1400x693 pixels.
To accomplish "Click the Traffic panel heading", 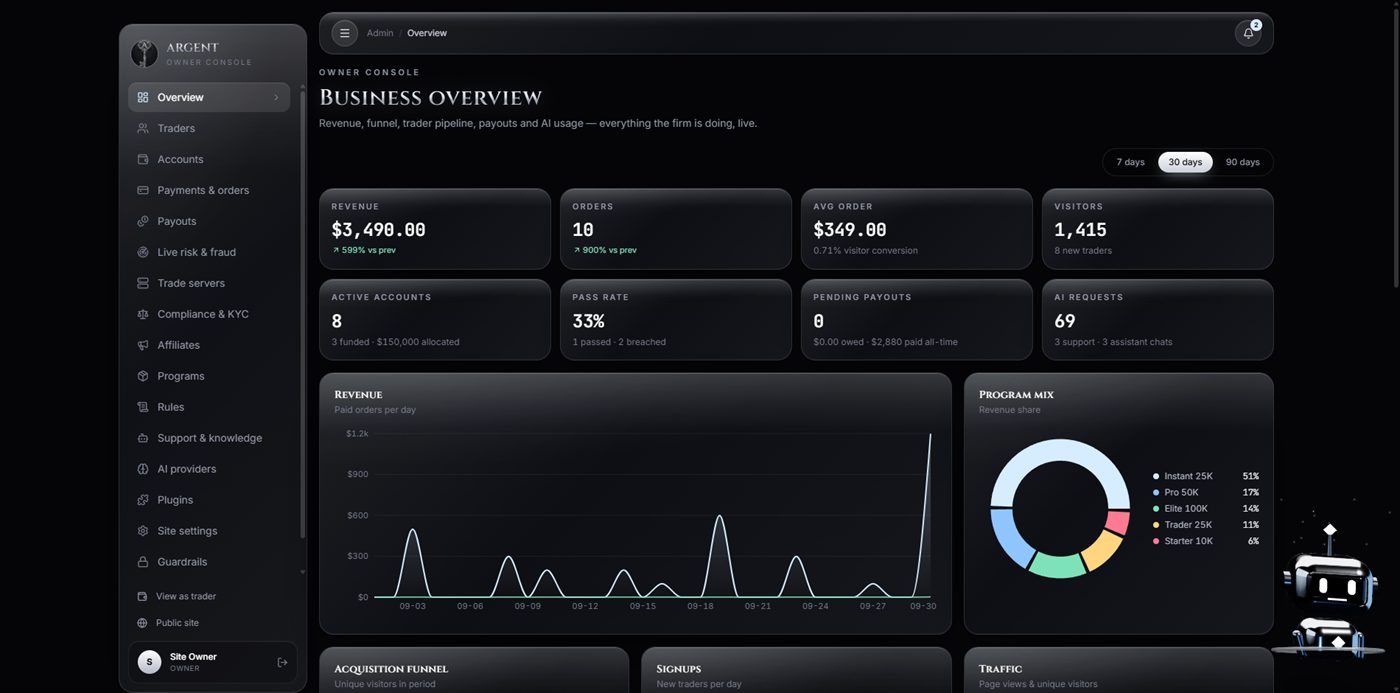I will click(x=1001, y=669).
